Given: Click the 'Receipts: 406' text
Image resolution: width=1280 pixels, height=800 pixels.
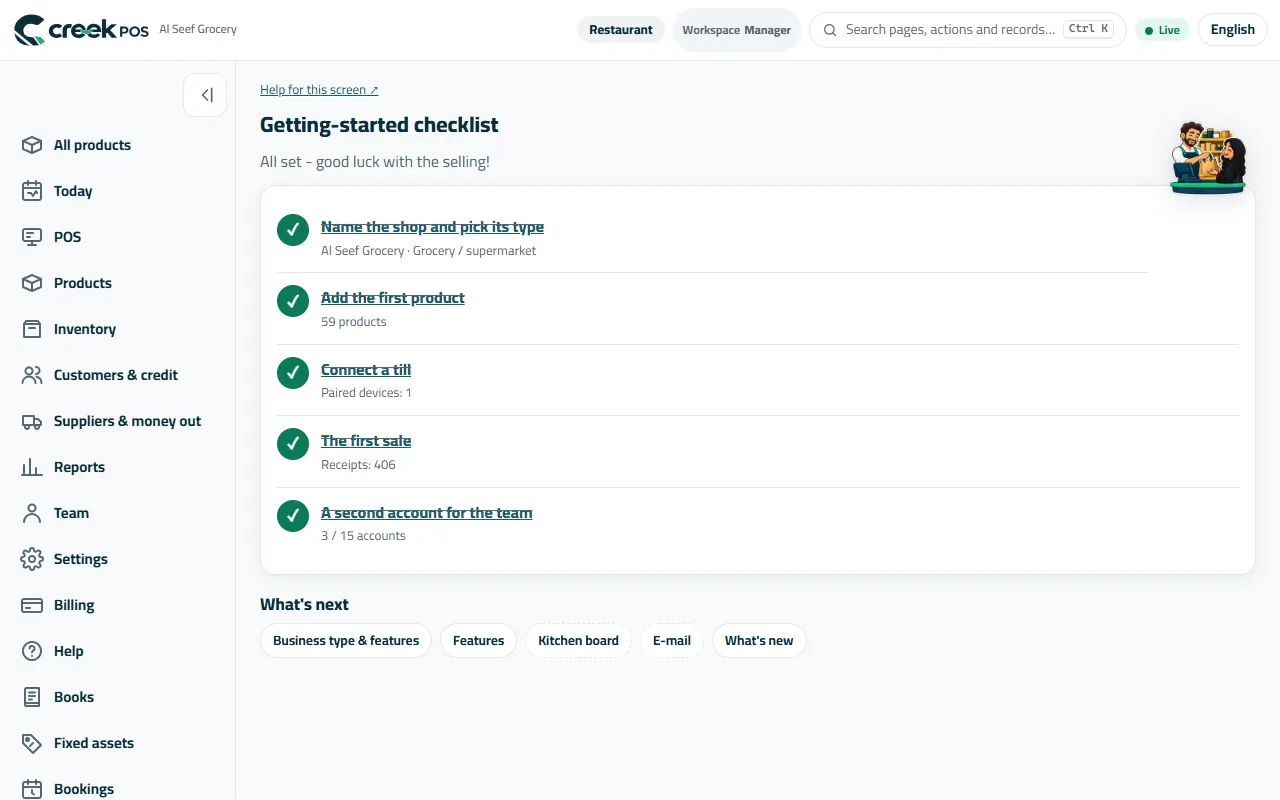Looking at the screenshot, I should coord(358,465).
